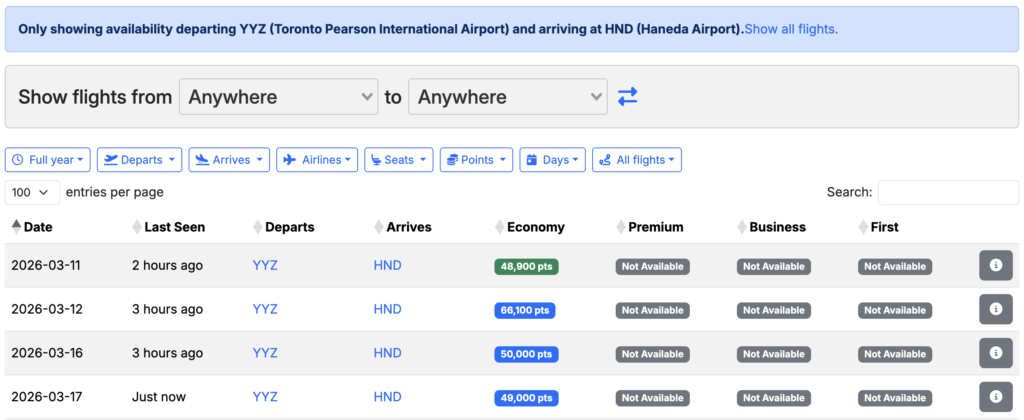Sort table by Date column arrow

(x=17, y=227)
